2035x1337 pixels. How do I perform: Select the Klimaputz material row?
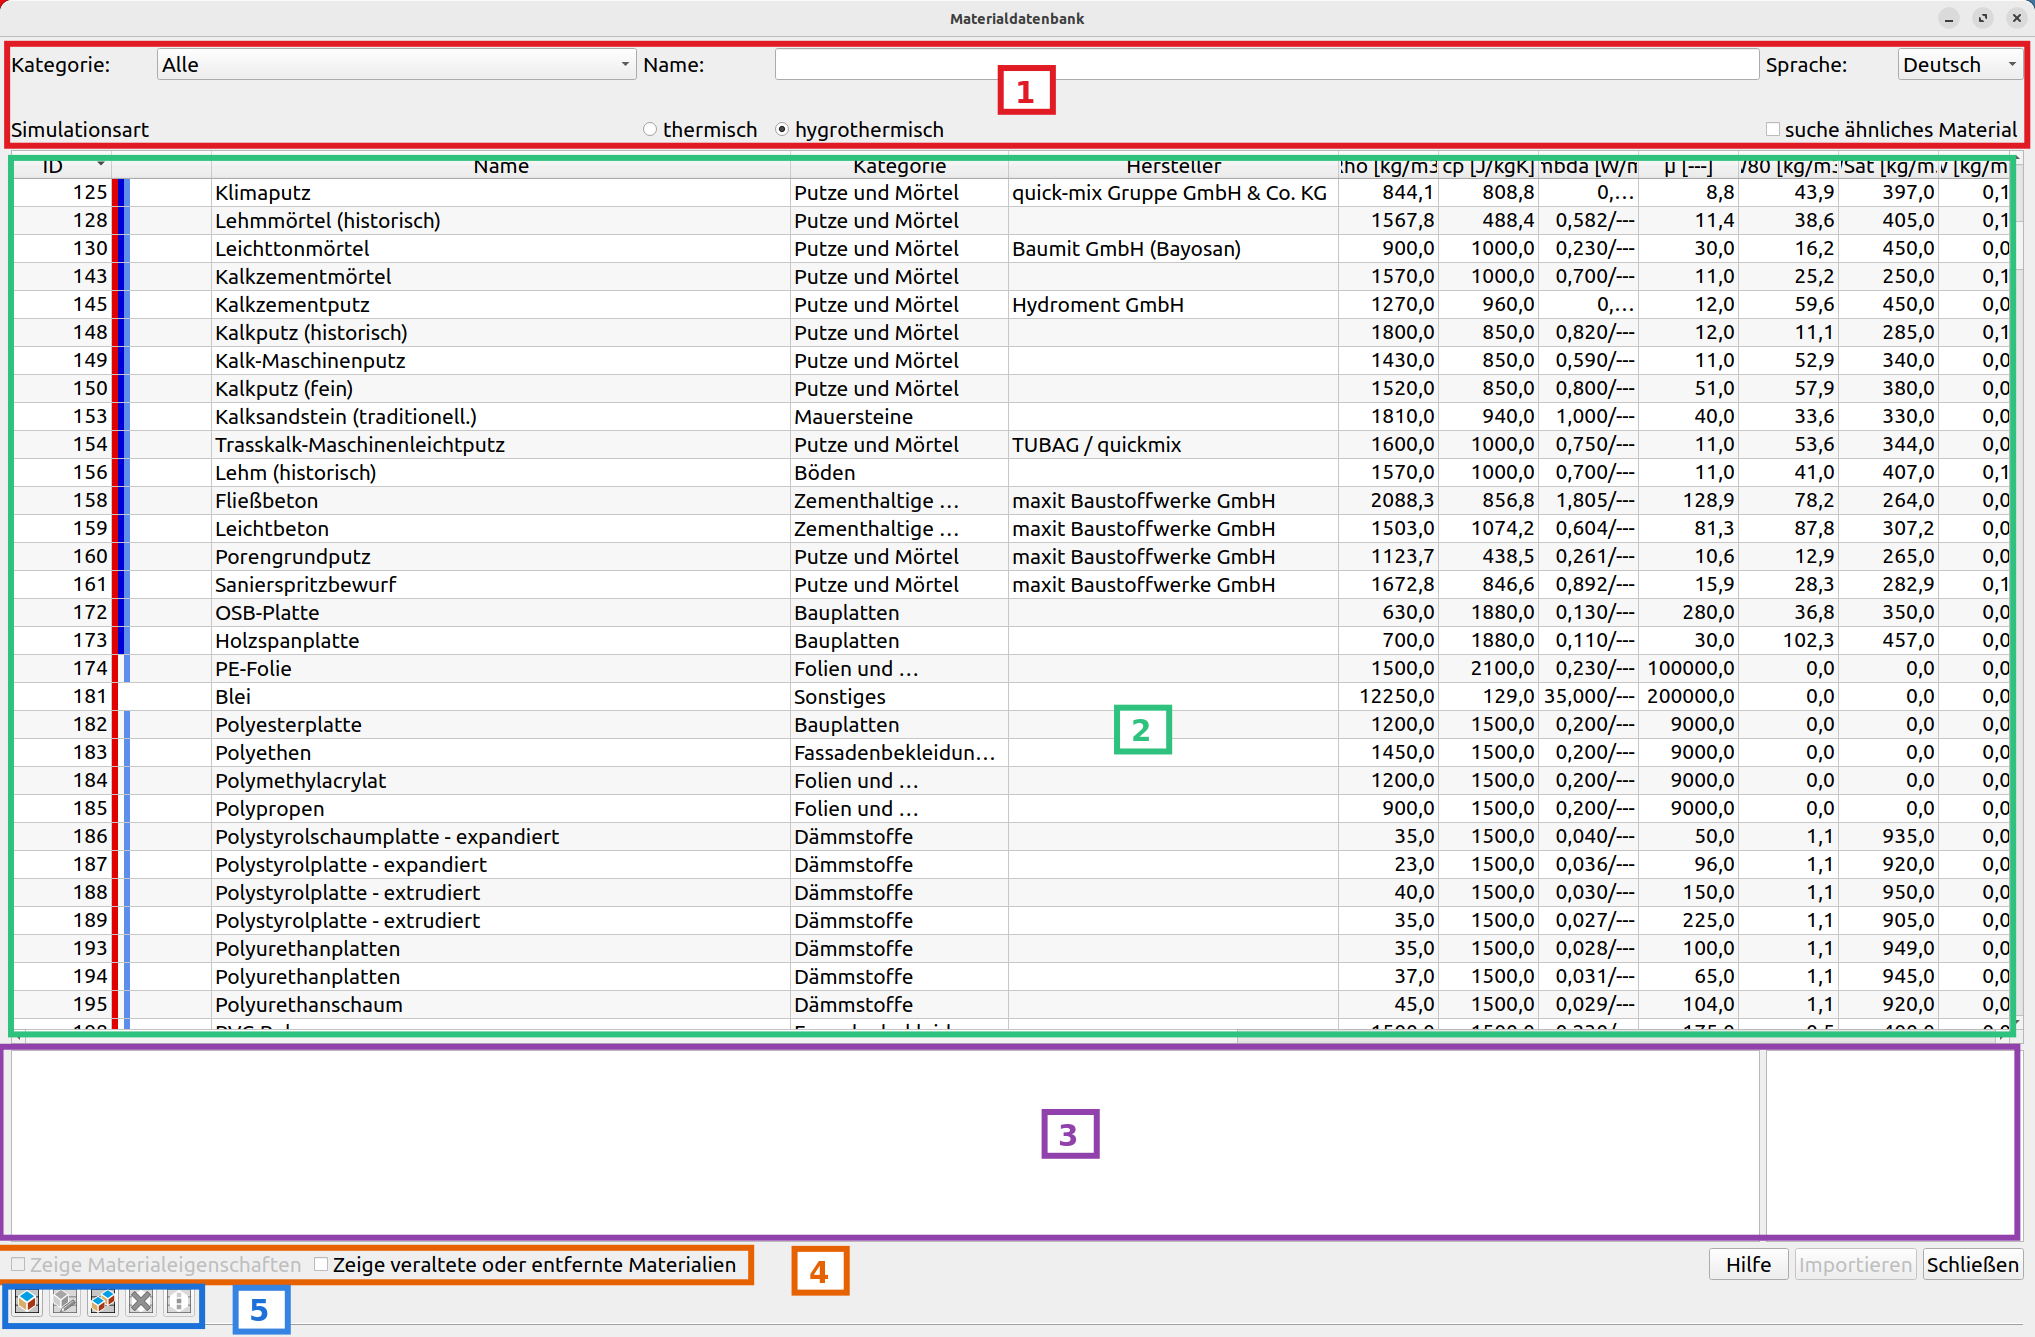(x=1011, y=193)
